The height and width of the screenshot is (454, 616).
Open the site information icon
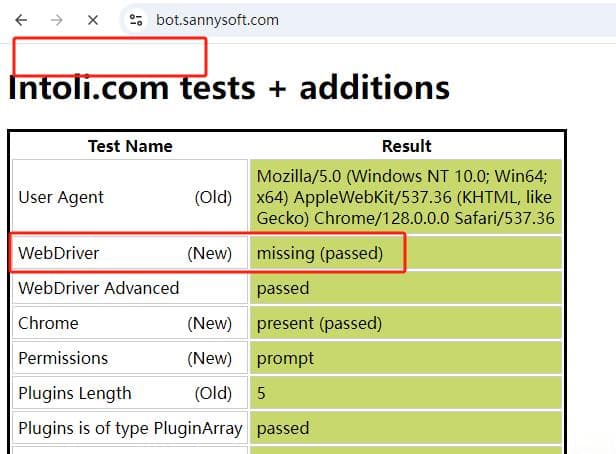tap(136, 20)
